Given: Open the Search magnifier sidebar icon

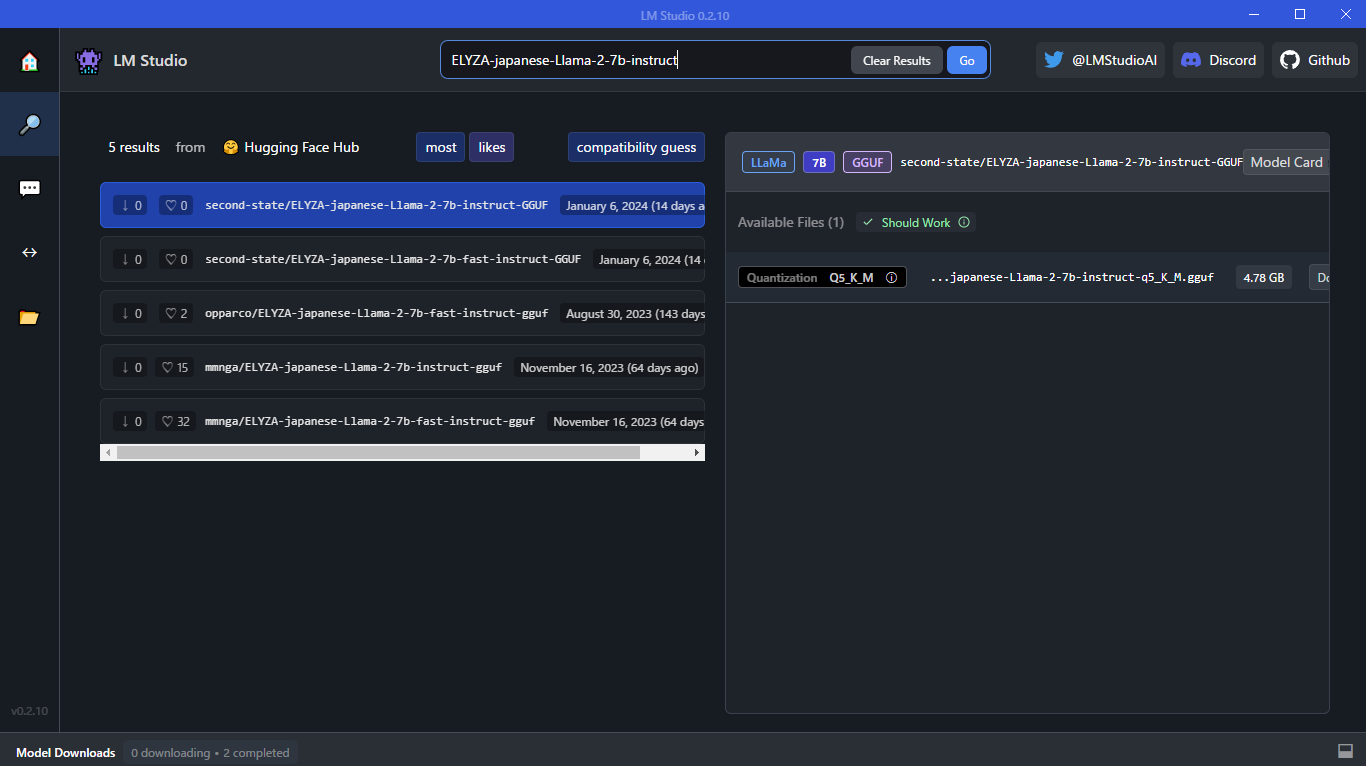Looking at the screenshot, I should 29,124.
